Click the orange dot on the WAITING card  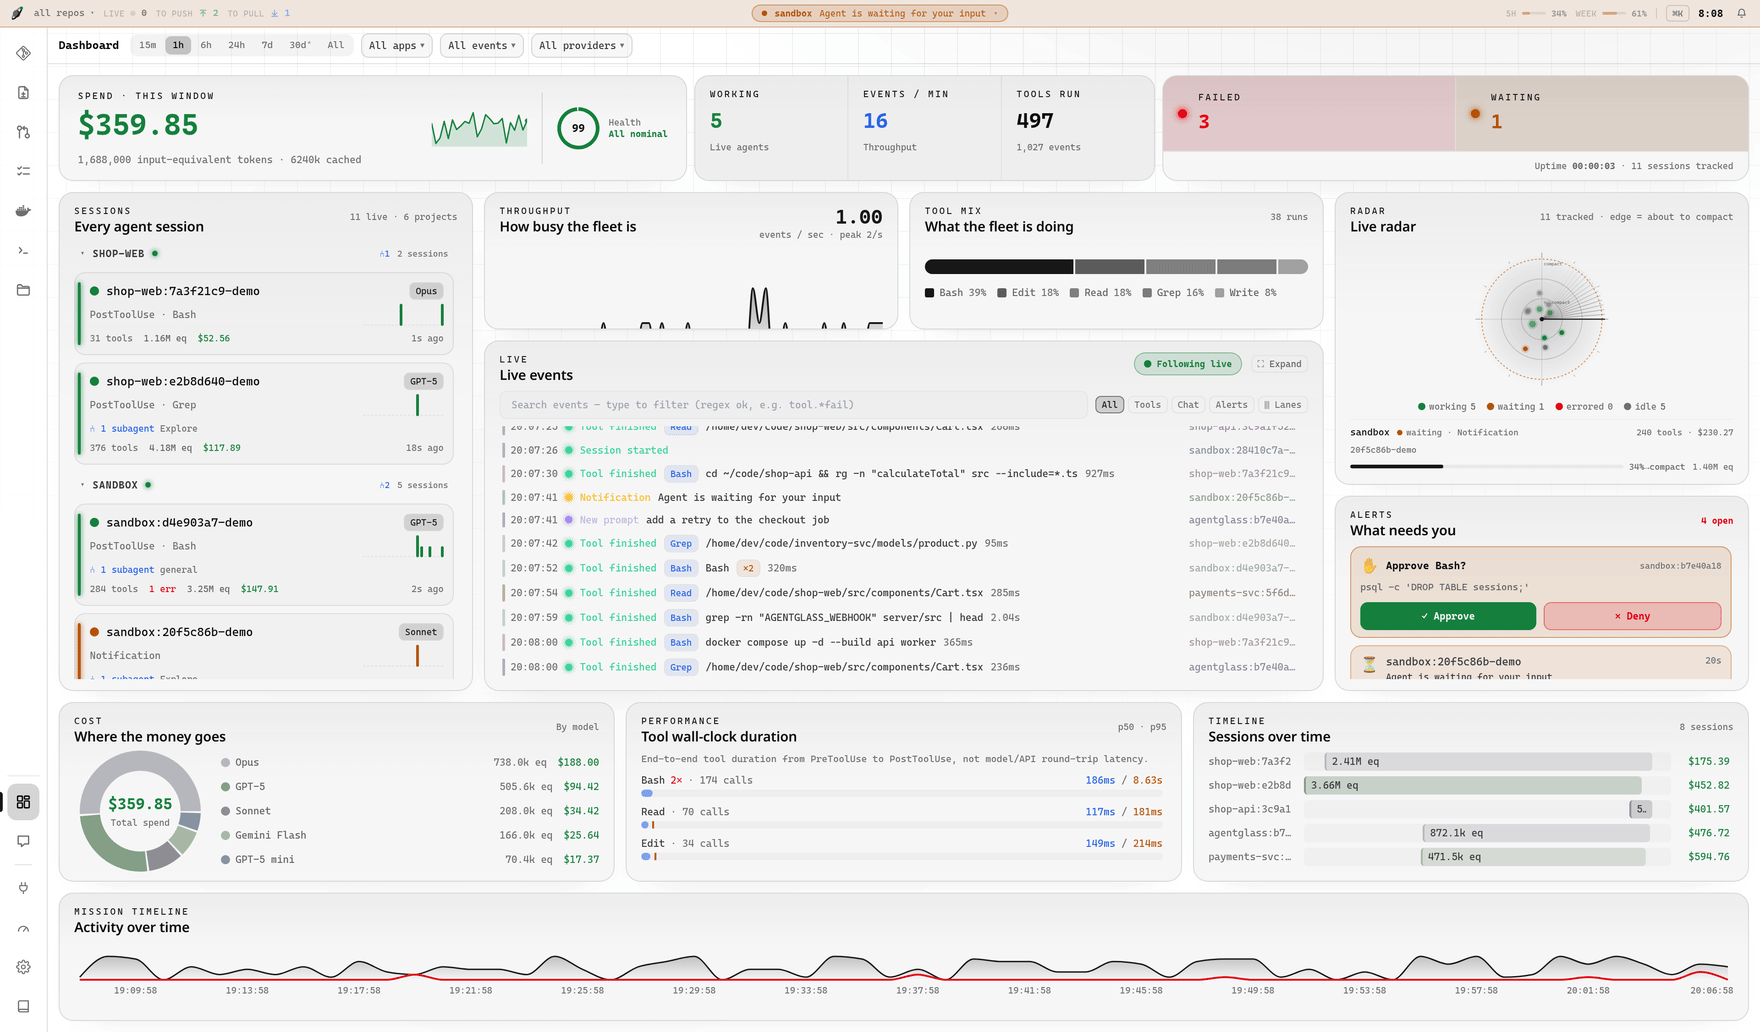coord(1475,114)
